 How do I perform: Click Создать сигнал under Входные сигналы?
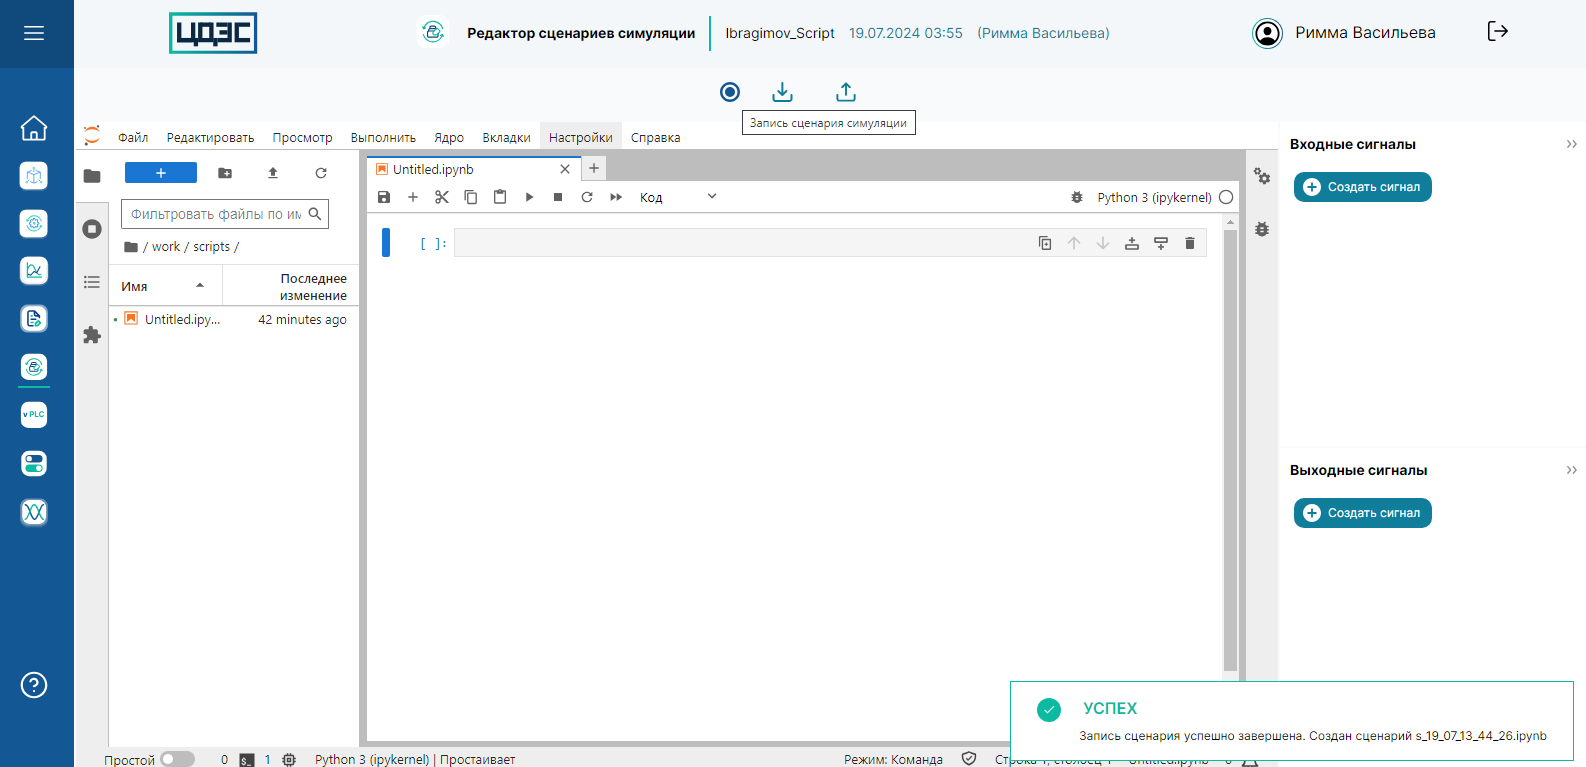[x=1362, y=187]
